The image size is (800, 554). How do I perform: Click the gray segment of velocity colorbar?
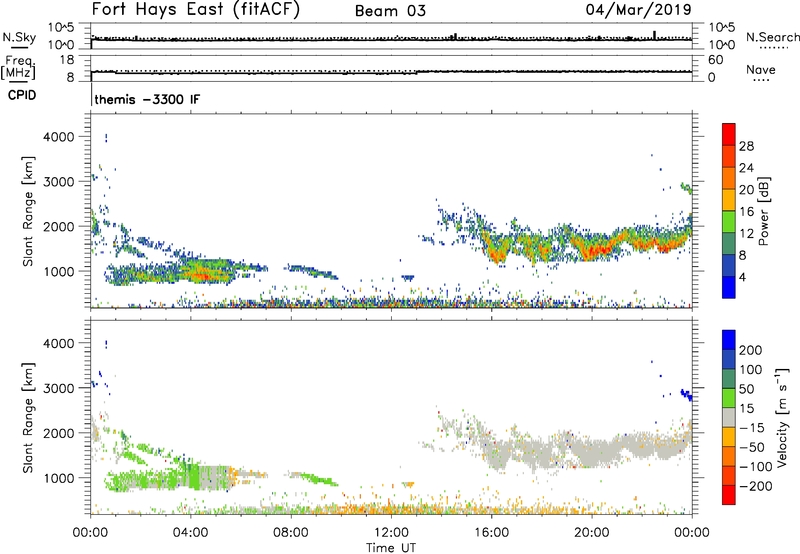(x=729, y=417)
